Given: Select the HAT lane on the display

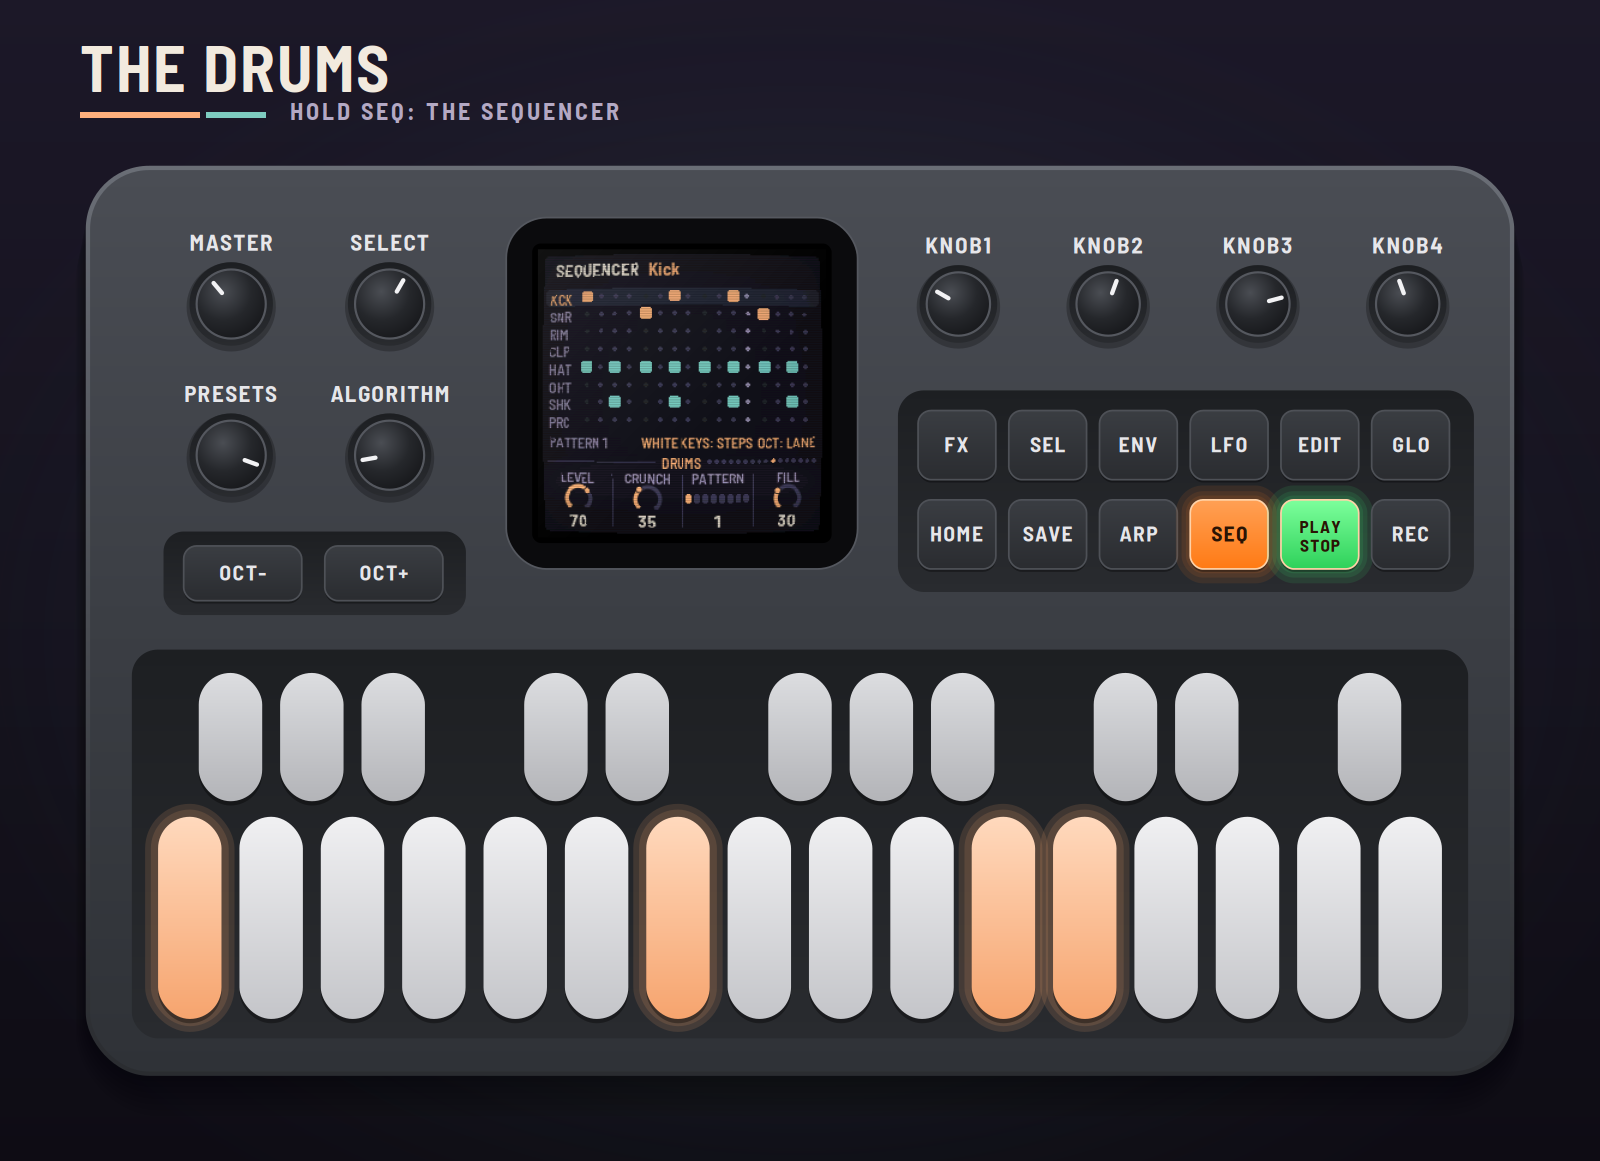Looking at the screenshot, I should pyautogui.click(x=682, y=369).
